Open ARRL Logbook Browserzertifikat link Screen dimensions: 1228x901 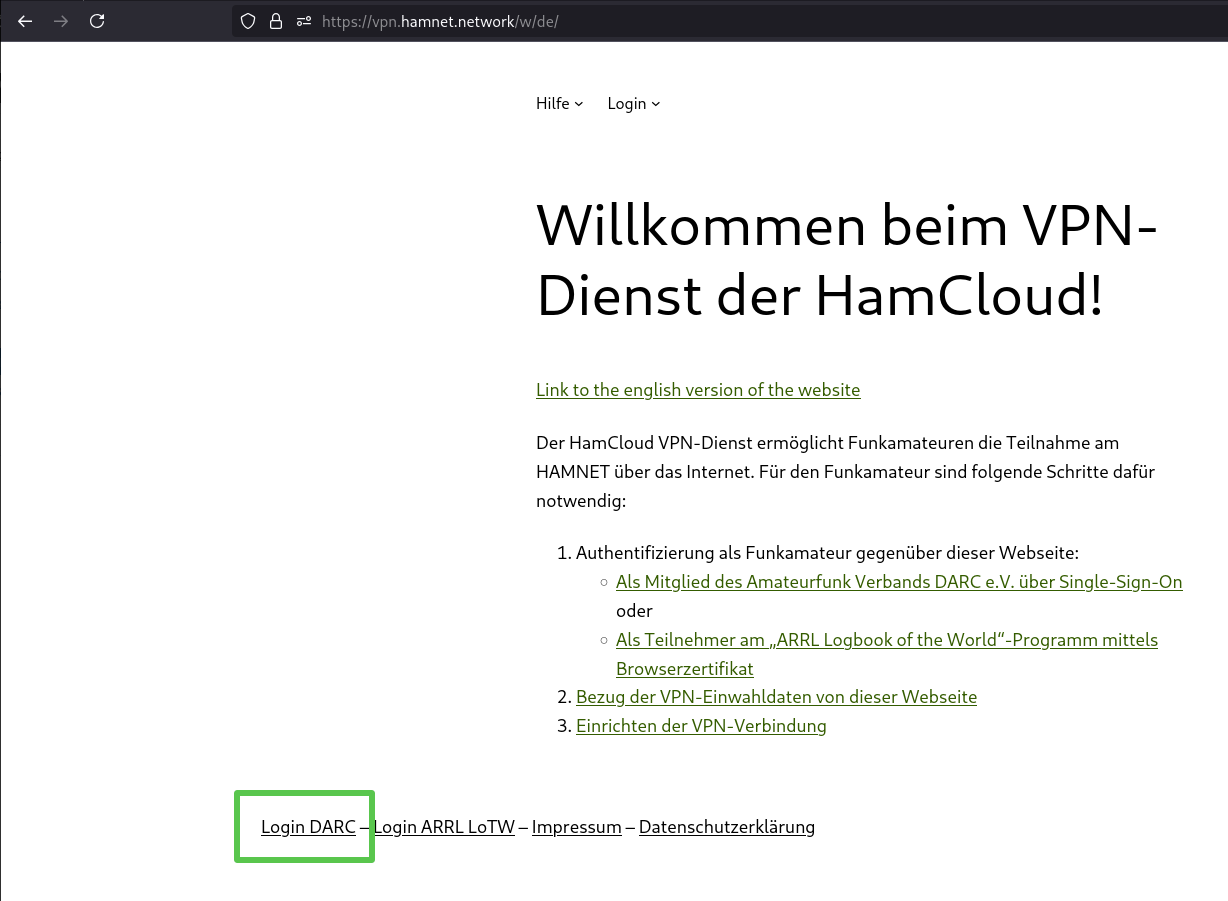[887, 654]
